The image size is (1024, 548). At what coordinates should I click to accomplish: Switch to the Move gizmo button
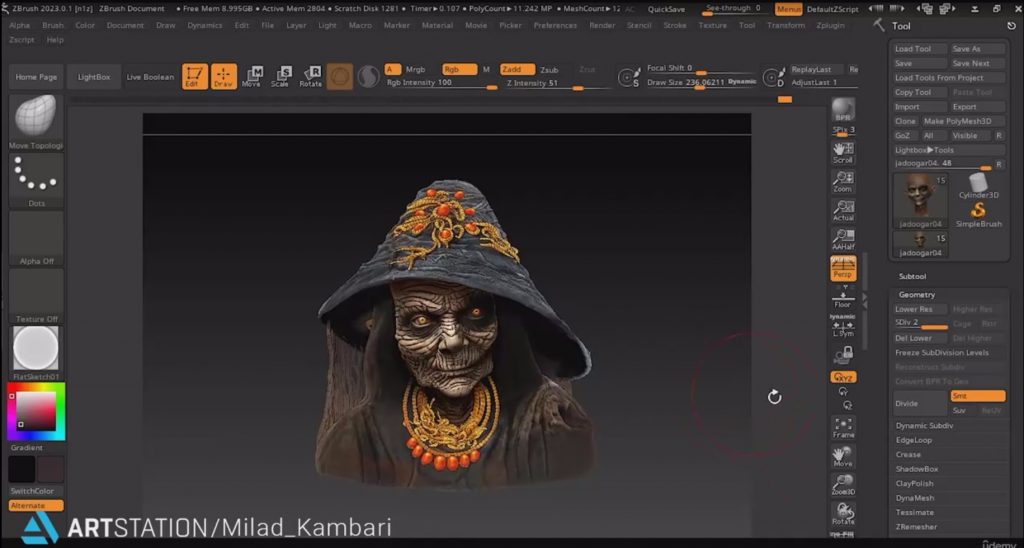coord(251,76)
